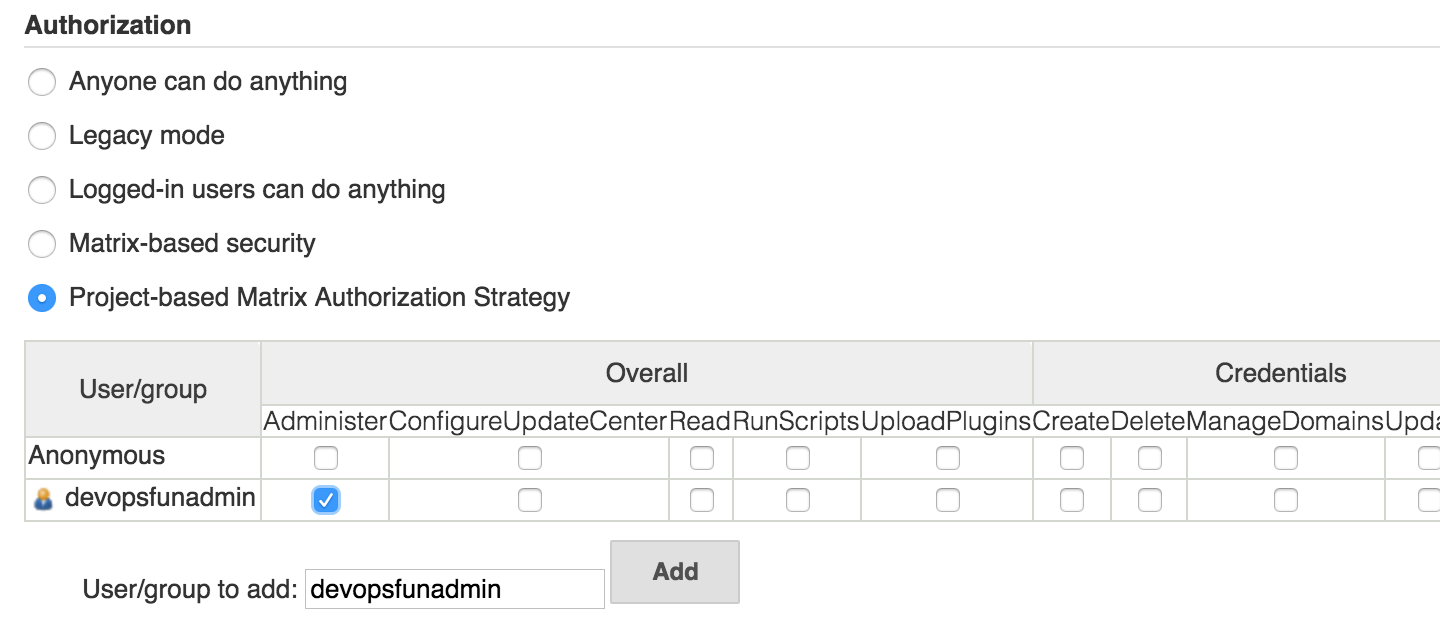Enable Credentials Delete for devopsfunadmin
Screen dimensions: 1440x622
pyautogui.click(x=1150, y=500)
